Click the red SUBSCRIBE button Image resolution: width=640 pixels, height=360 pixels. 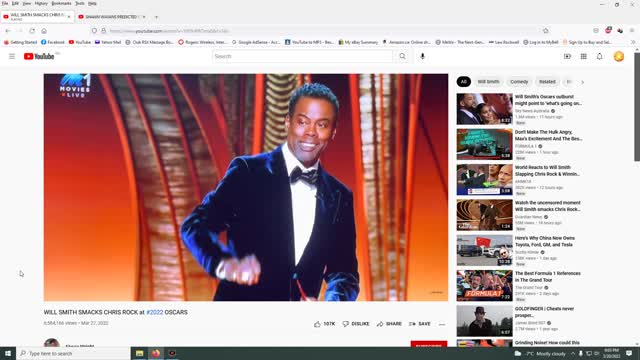[x=429, y=344]
